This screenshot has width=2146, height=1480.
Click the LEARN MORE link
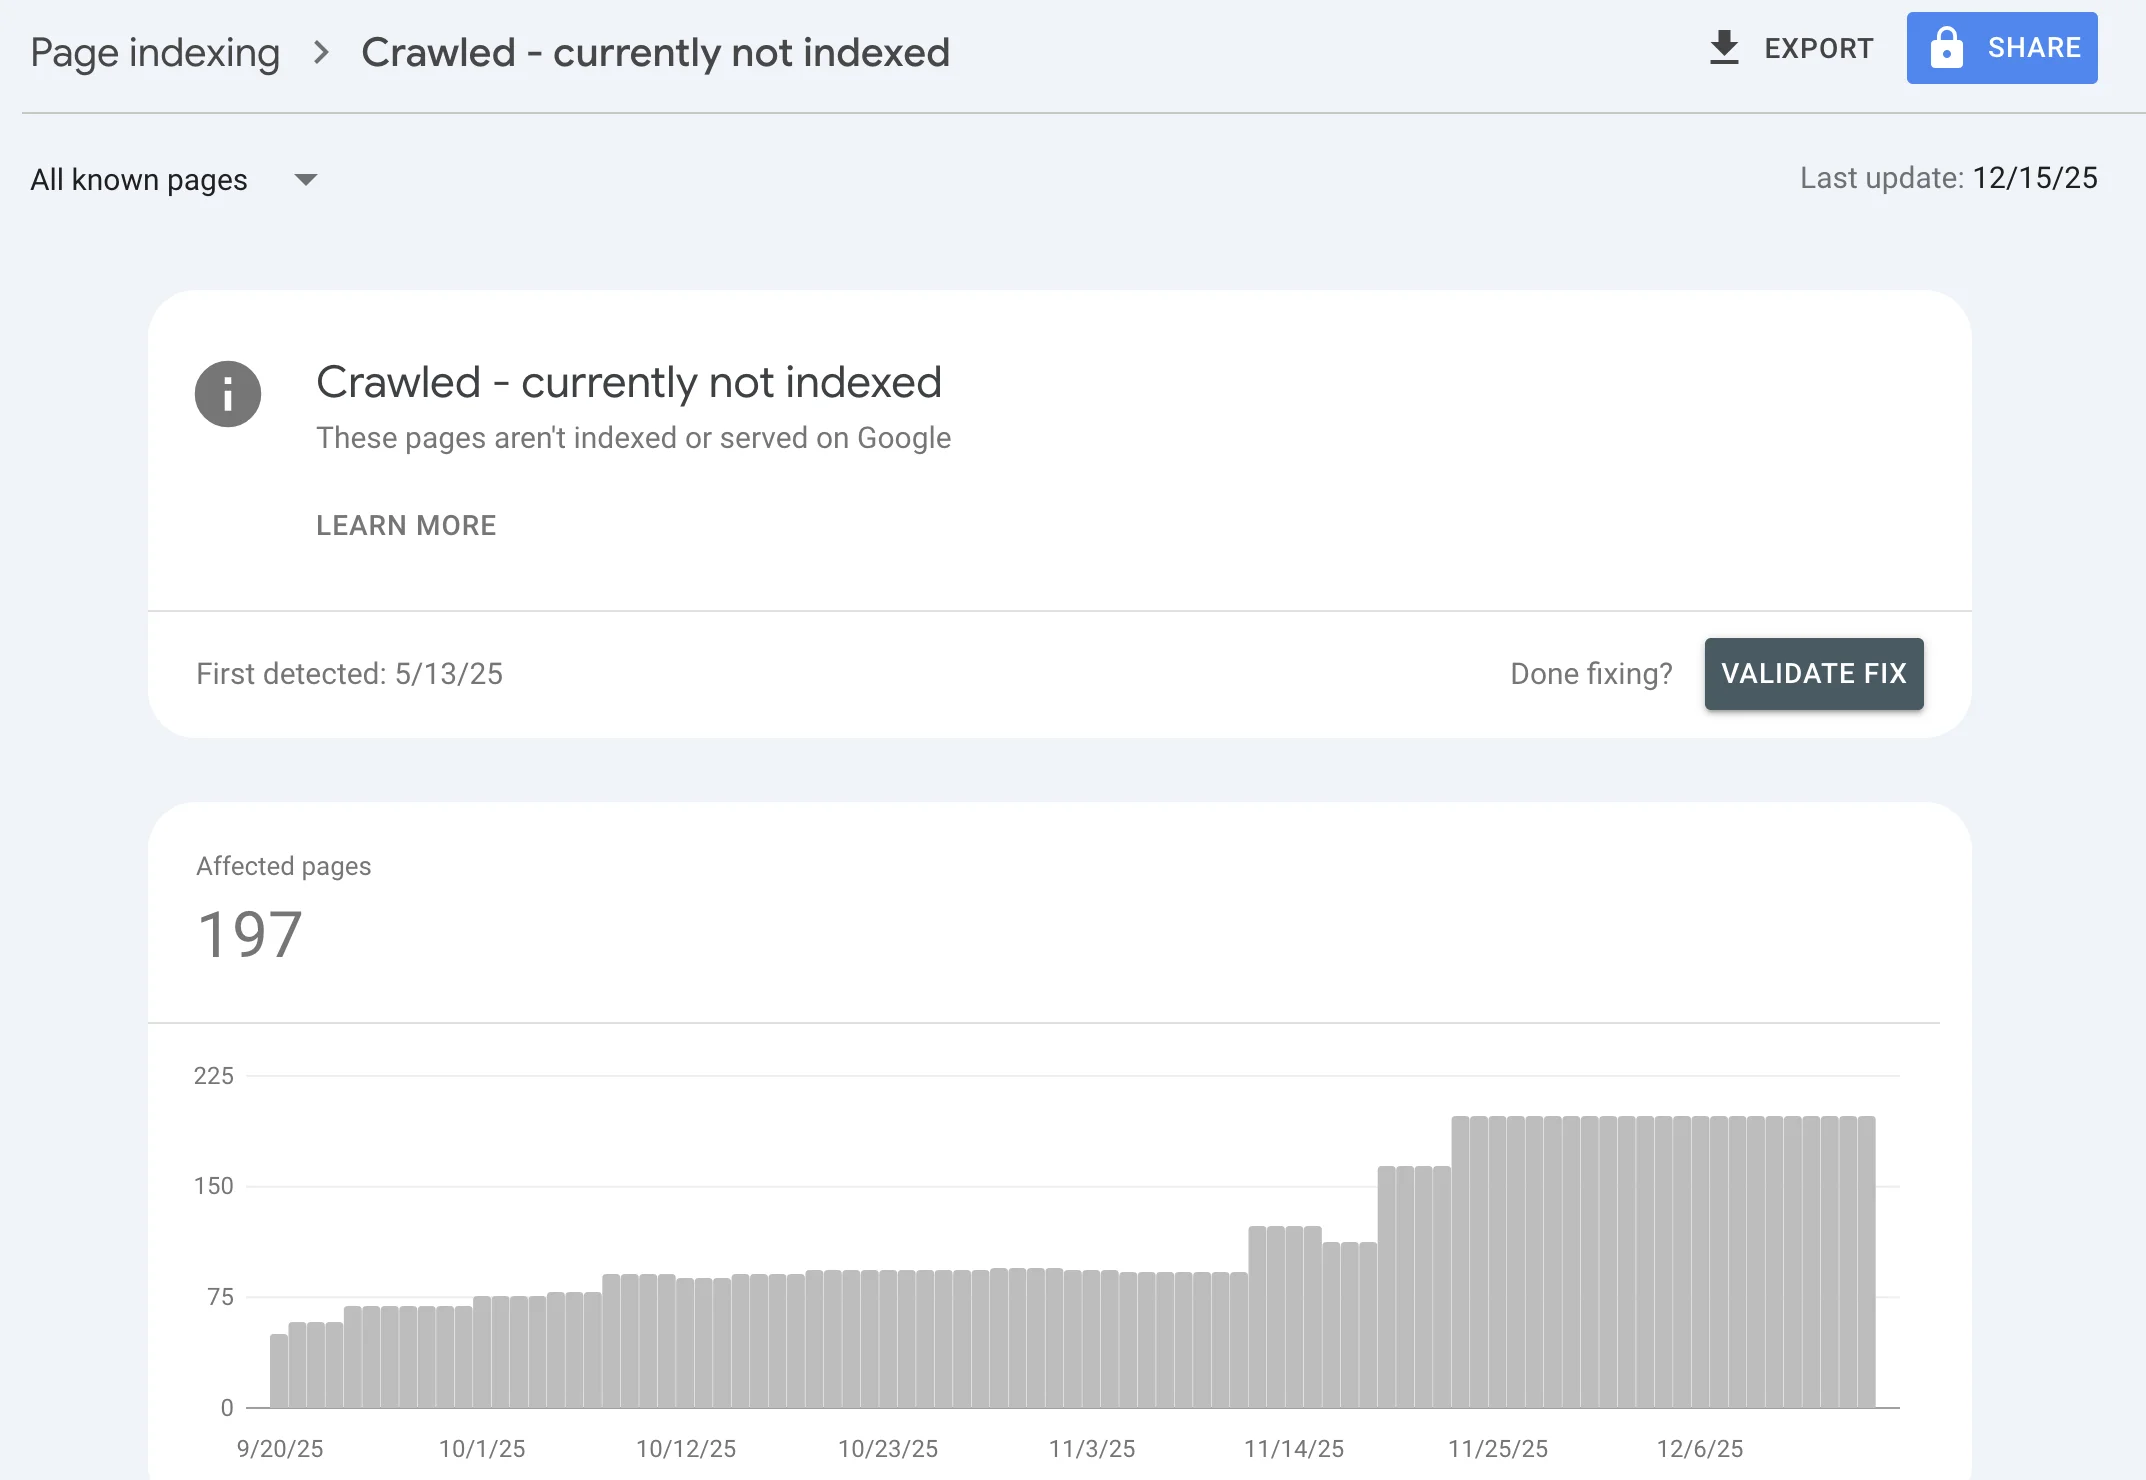coord(406,525)
